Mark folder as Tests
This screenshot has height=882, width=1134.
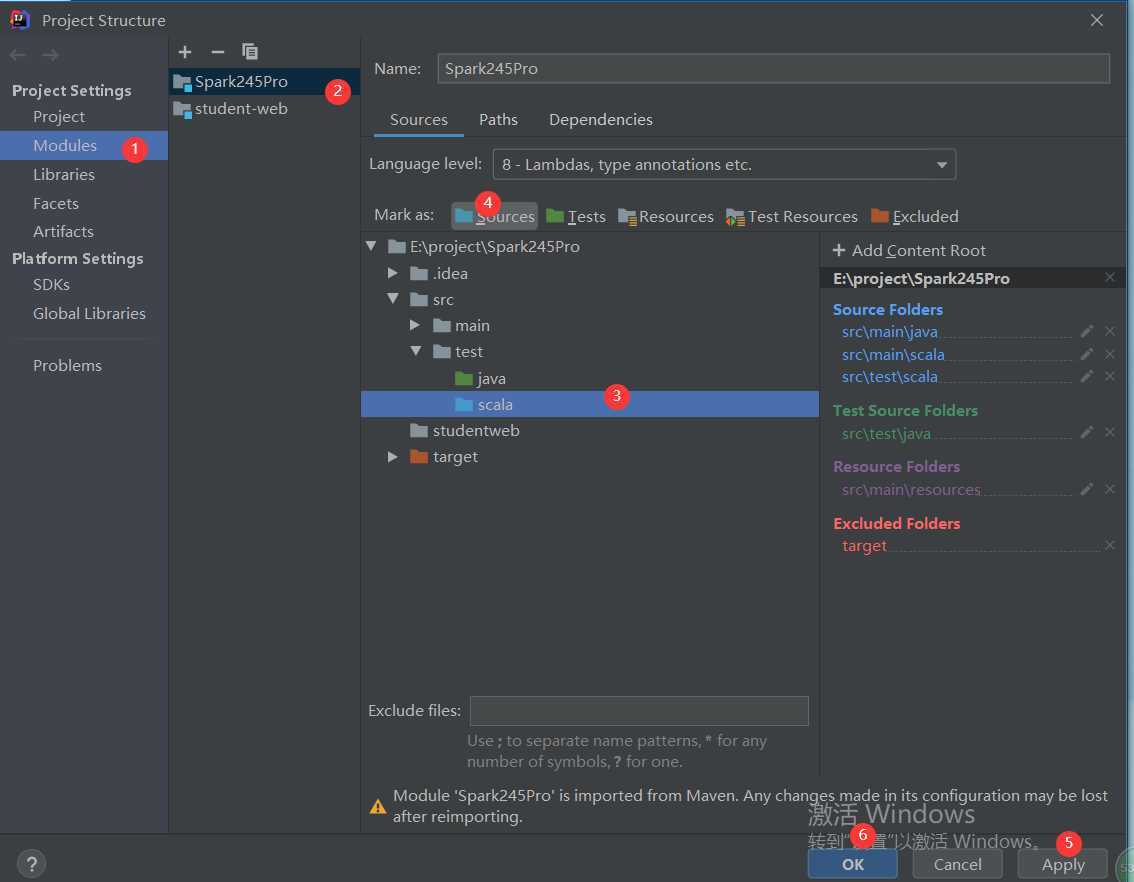(576, 216)
